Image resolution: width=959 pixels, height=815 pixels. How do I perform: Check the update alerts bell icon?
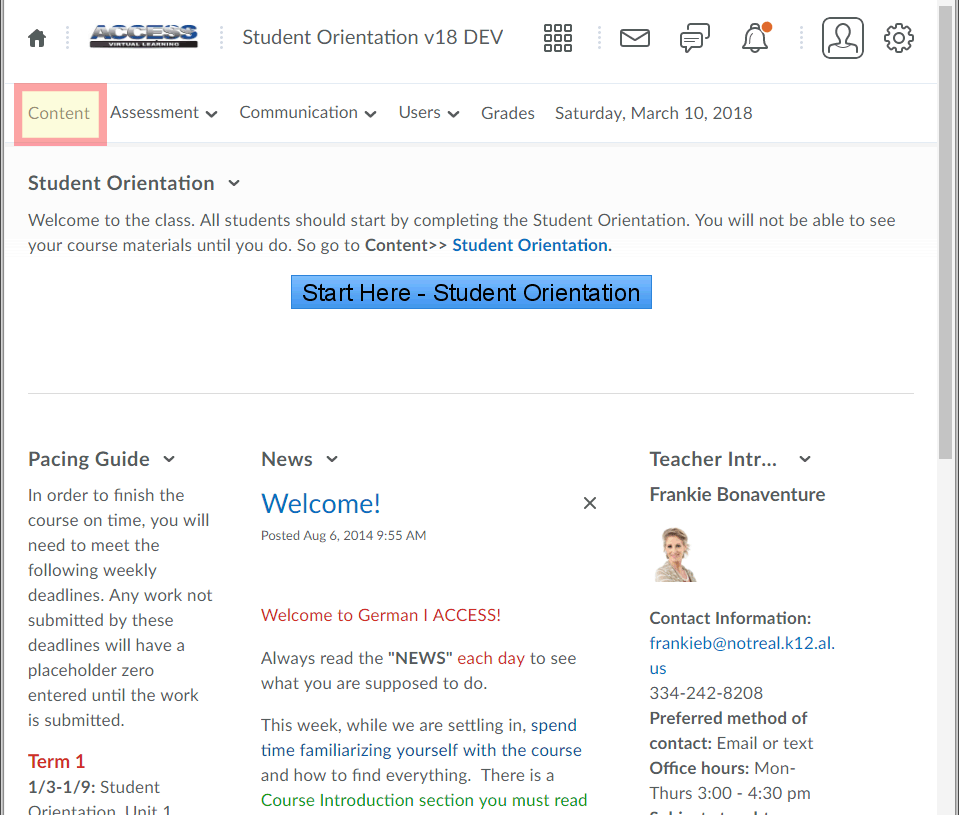point(755,38)
